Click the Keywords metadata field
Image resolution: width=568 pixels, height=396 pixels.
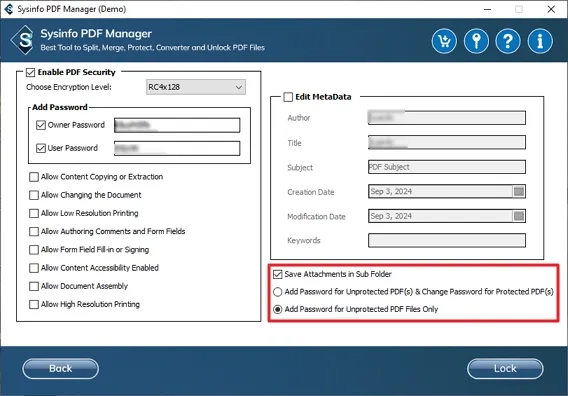[x=447, y=240]
